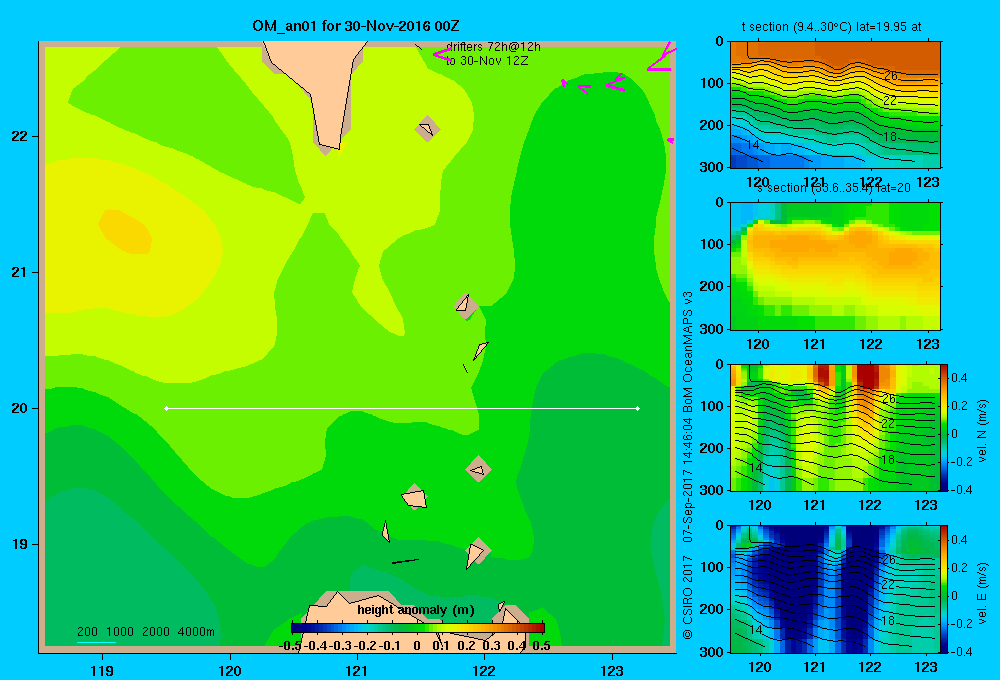Open the northward velocity section panel
The width and height of the screenshot is (1000, 680).
tap(835, 427)
